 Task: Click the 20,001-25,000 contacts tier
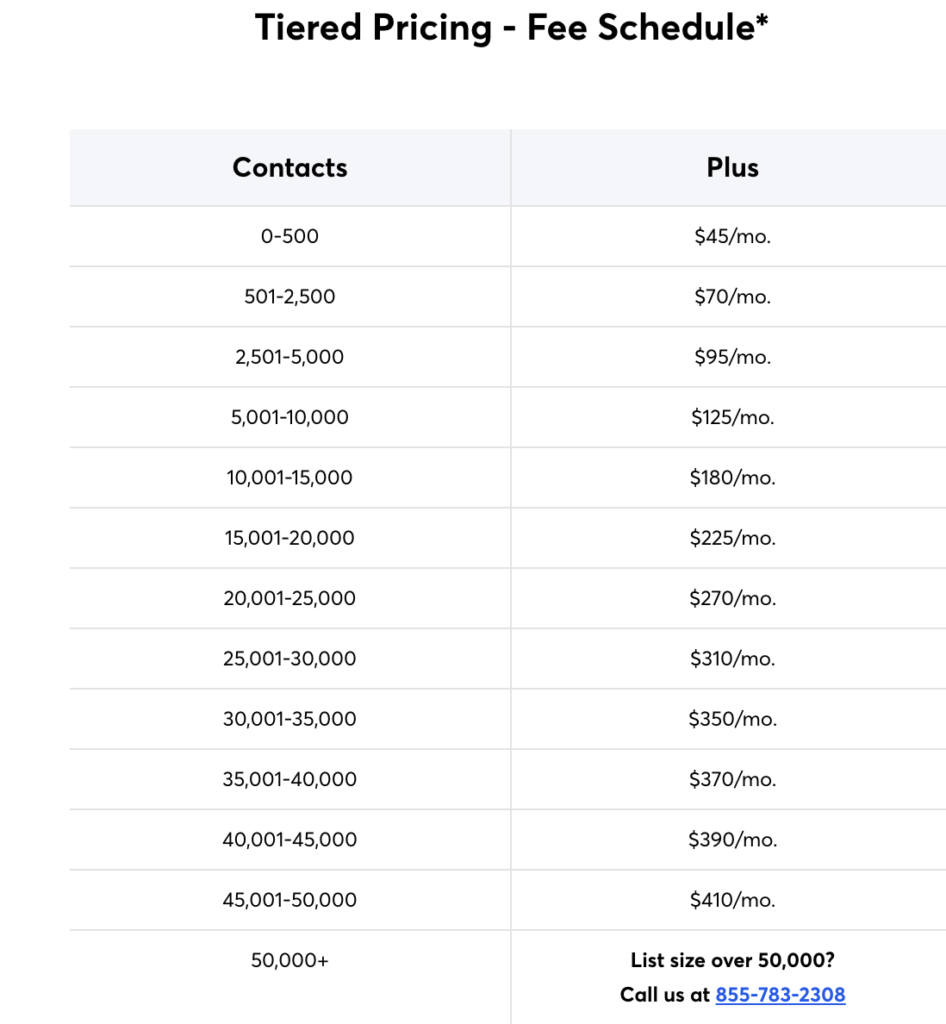[x=290, y=598]
